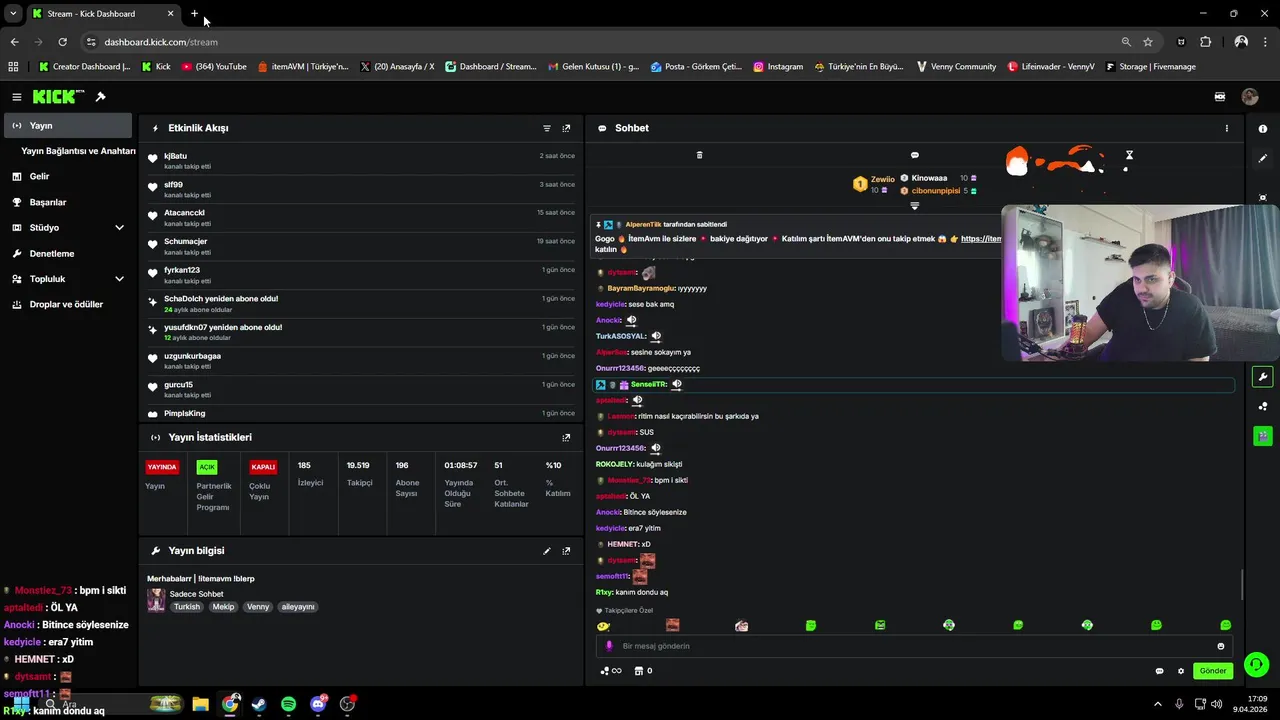The width and height of the screenshot is (1280, 720).
Task: Select SchaDolch yeniden abone oldu row
Action: click(x=361, y=304)
